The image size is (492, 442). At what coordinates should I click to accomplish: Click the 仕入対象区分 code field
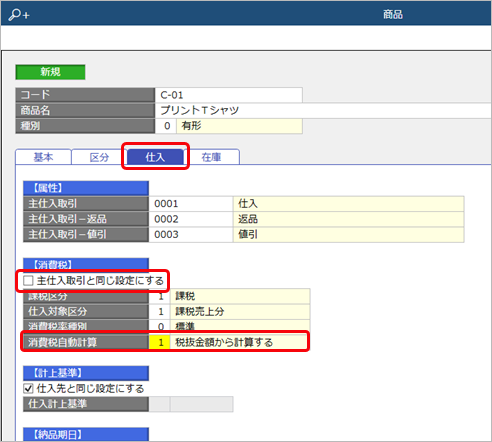click(x=160, y=311)
